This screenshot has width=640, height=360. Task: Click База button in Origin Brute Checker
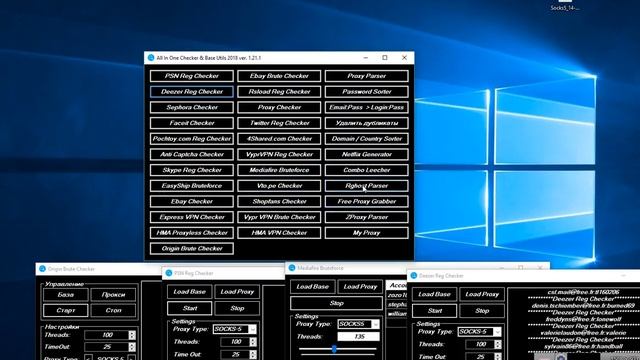tap(66, 295)
